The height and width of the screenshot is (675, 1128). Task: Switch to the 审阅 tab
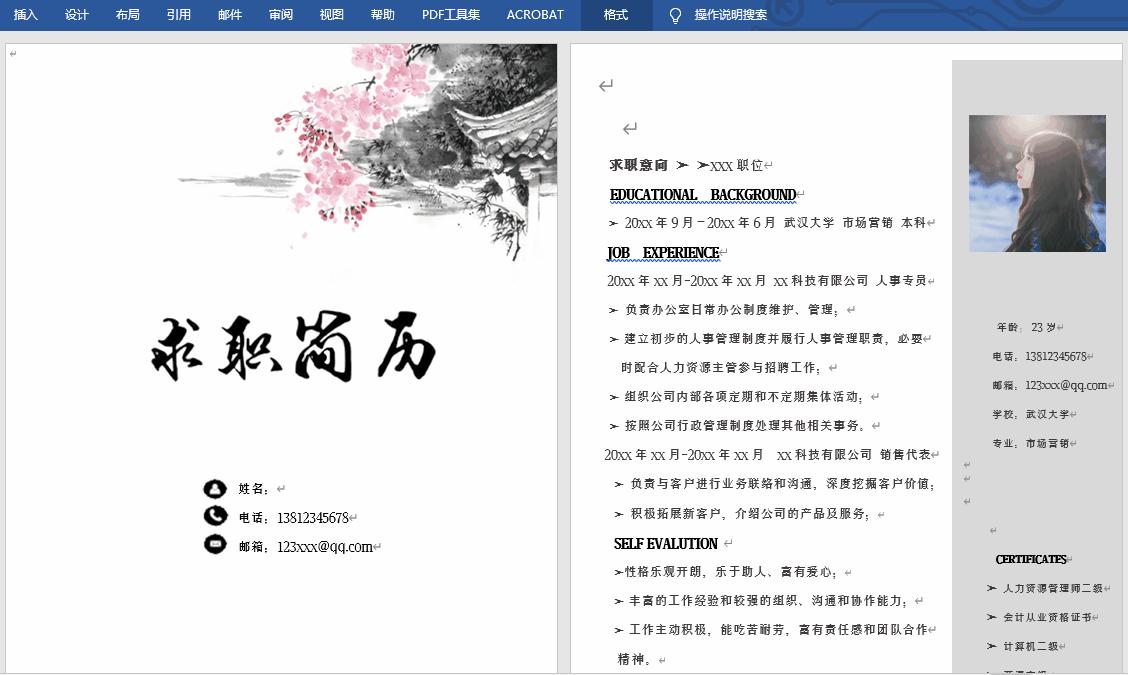tap(280, 15)
